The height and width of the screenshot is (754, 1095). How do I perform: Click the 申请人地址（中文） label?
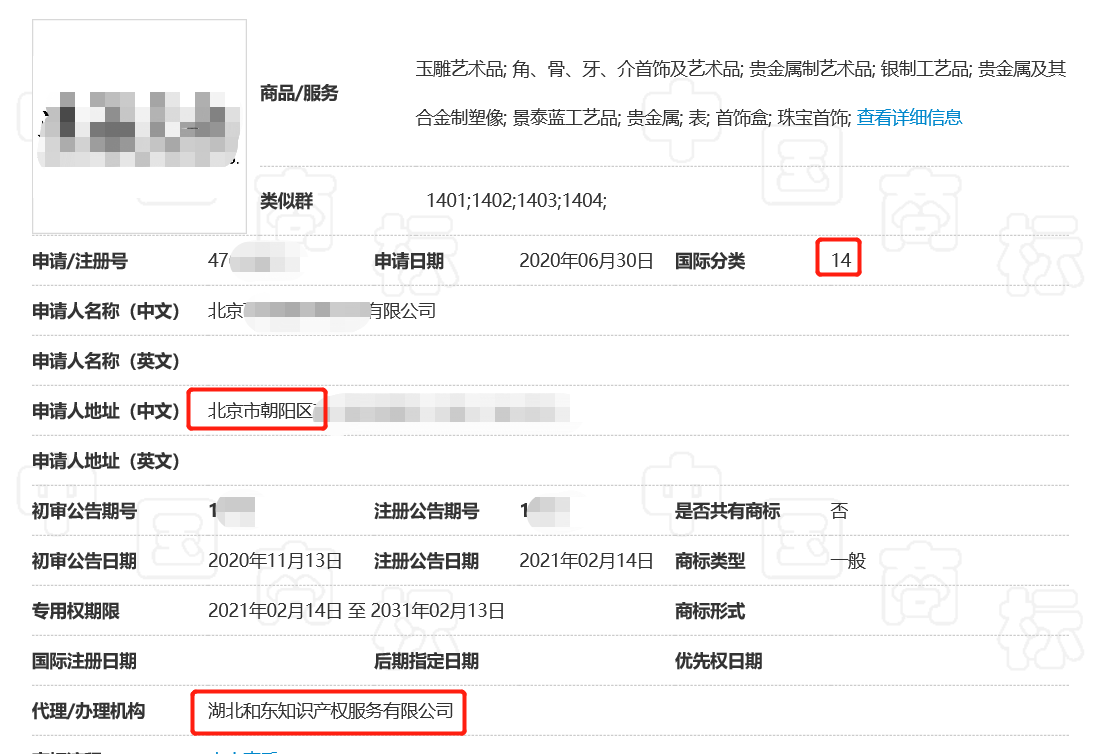pyautogui.click(x=106, y=411)
